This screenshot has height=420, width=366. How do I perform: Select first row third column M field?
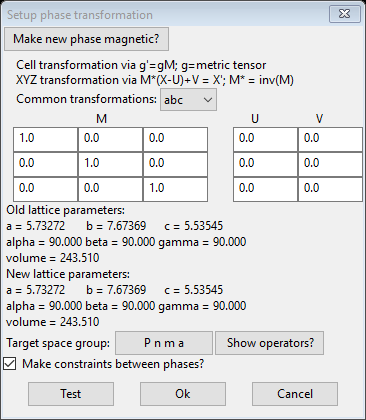pos(175,139)
